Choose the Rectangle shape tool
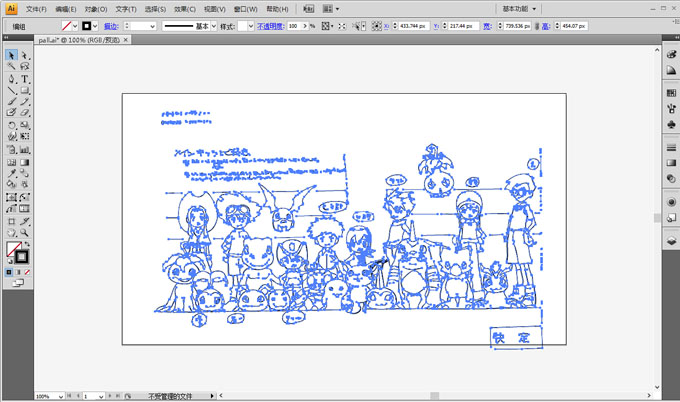The image size is (680, 402). 25,90
